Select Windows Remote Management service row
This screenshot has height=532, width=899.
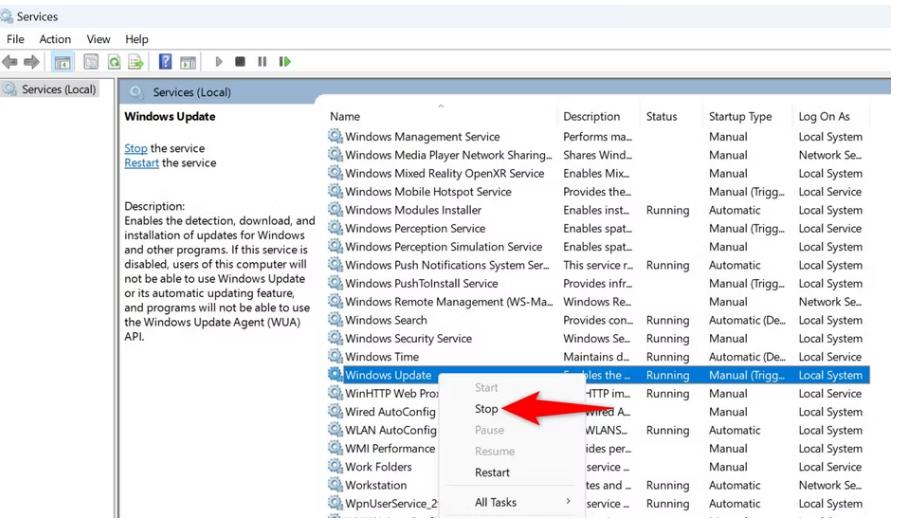[x=449, y=302]
